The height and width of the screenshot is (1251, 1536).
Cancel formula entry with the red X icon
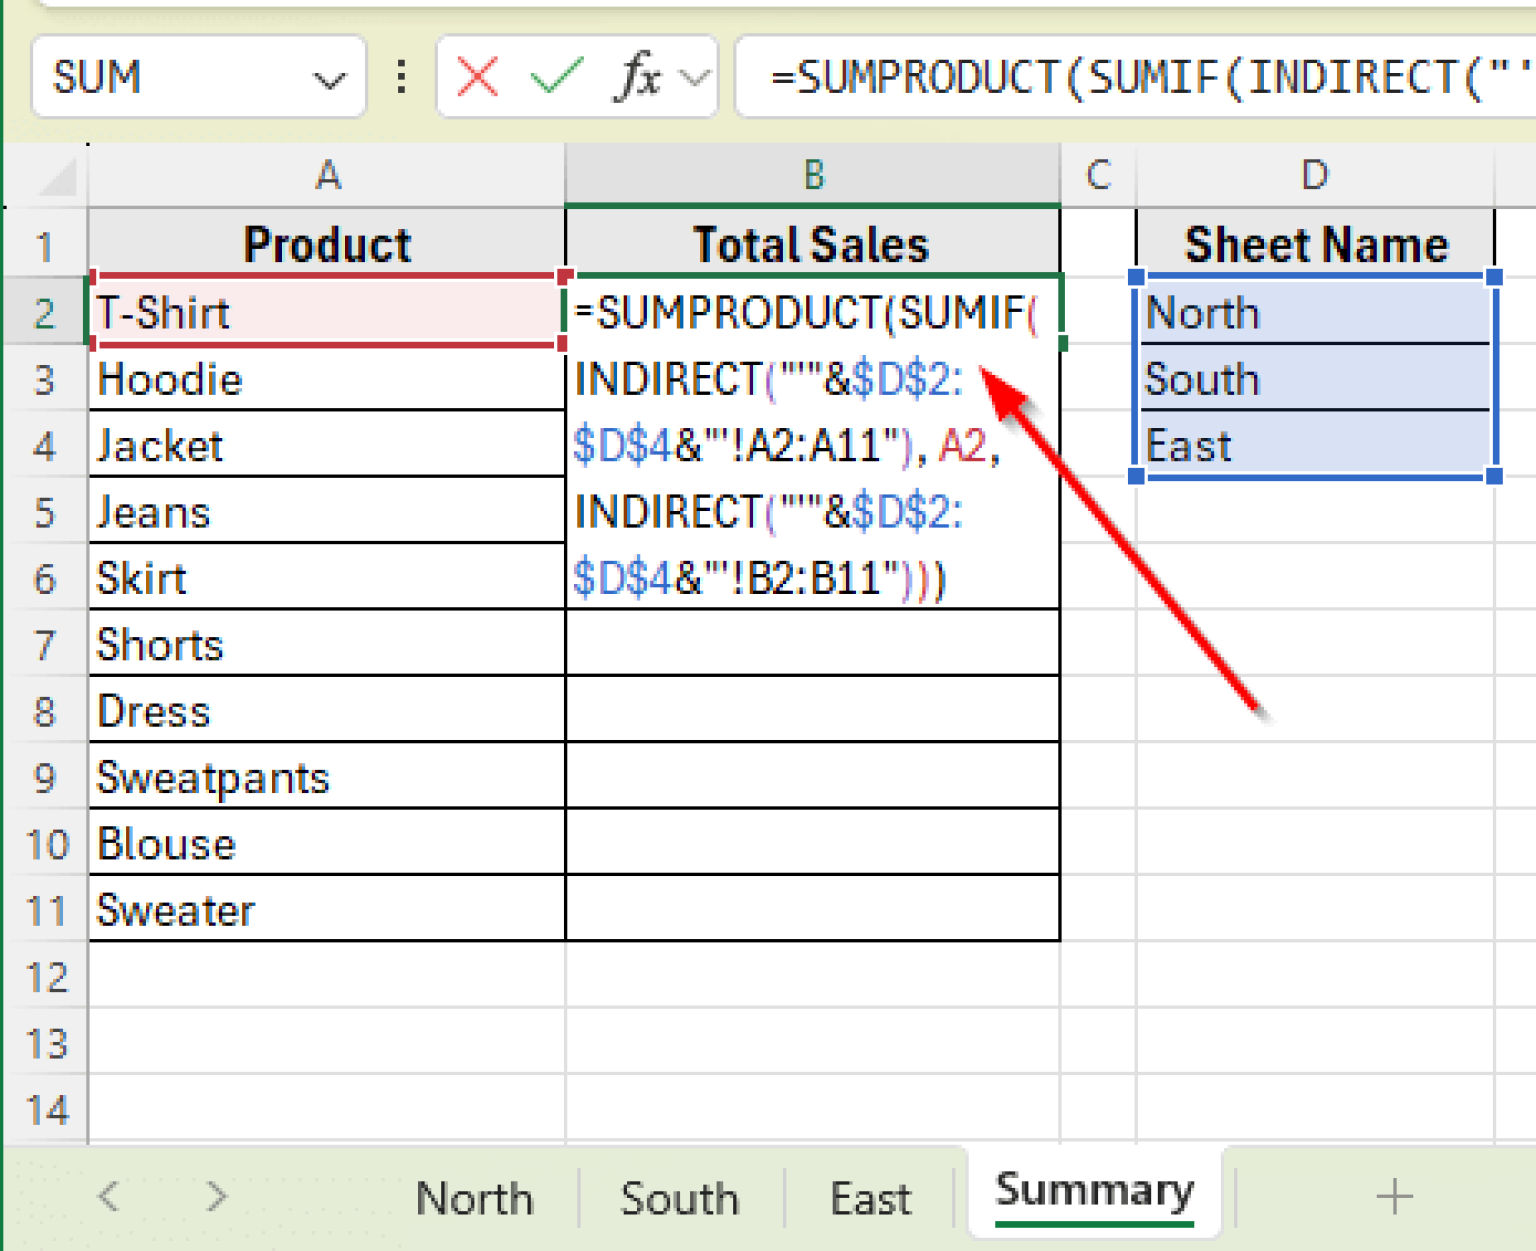pos(477,76)
